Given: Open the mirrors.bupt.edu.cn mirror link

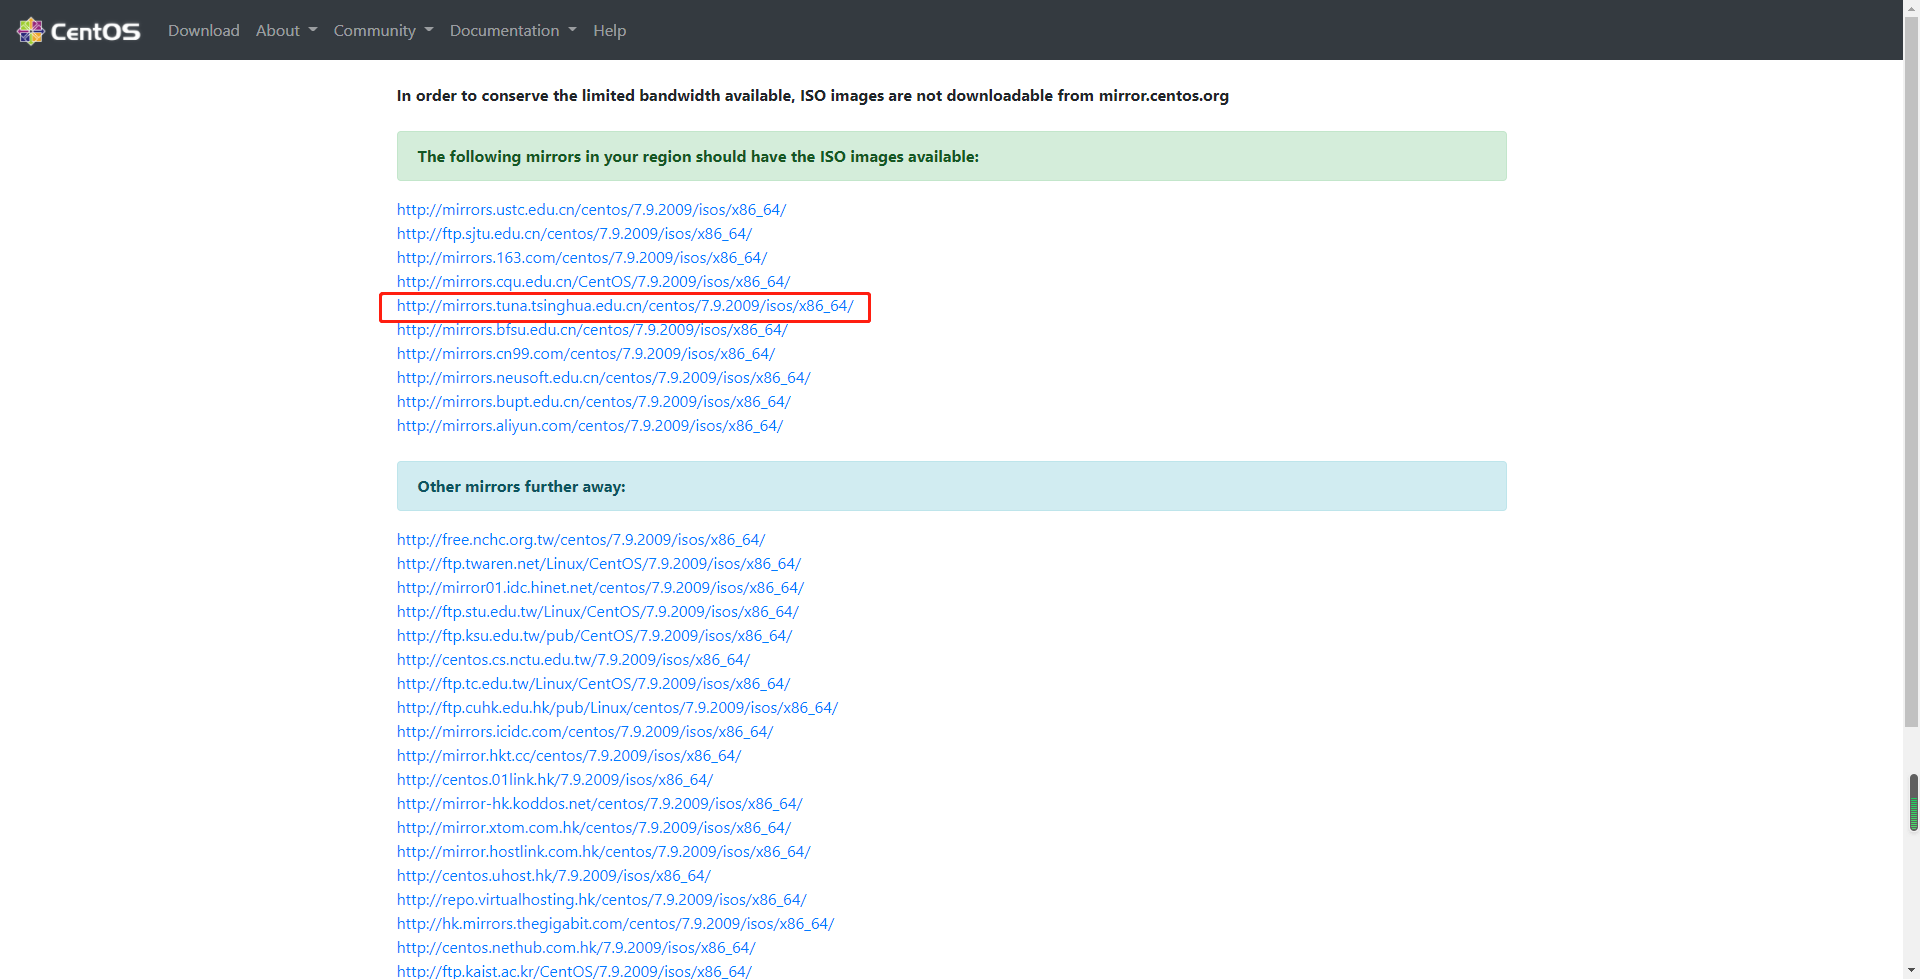Looking at the screenshot, I should pyautogui.click(x=593, y=402).
